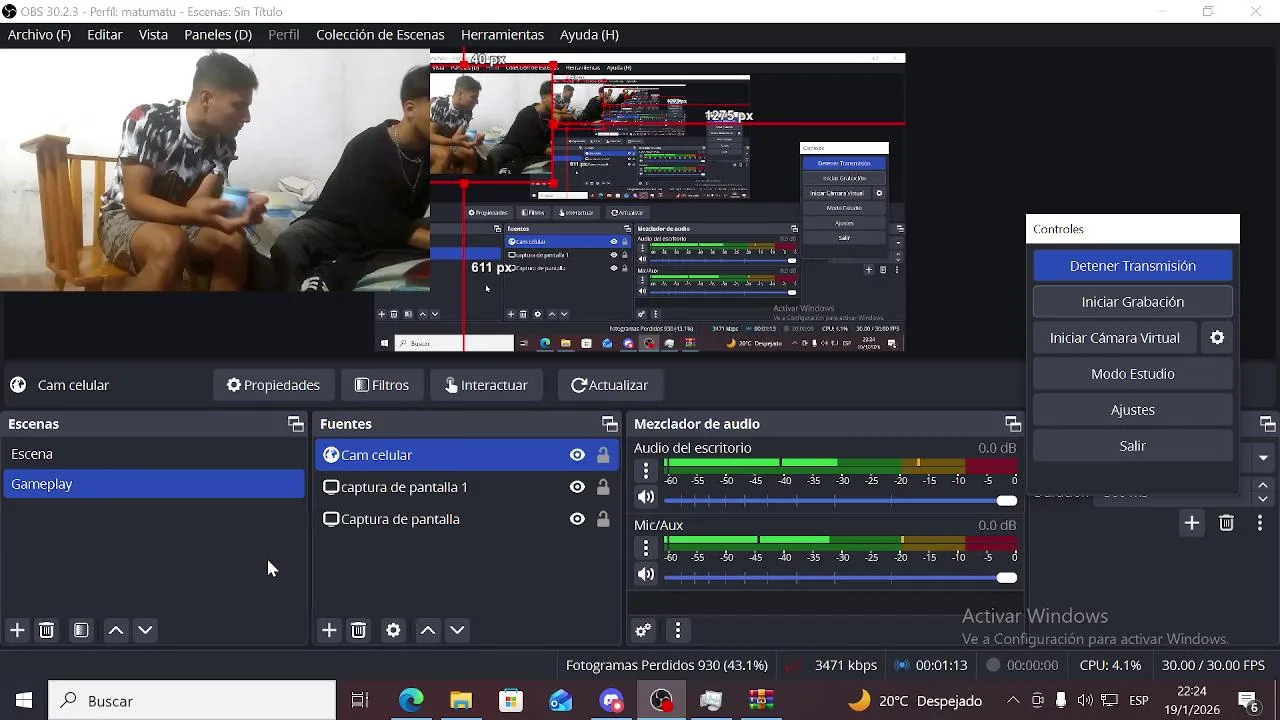Mute Audio del escritorio speaker icon
This screenshot has width=1280, height=720.
point(646,497)
